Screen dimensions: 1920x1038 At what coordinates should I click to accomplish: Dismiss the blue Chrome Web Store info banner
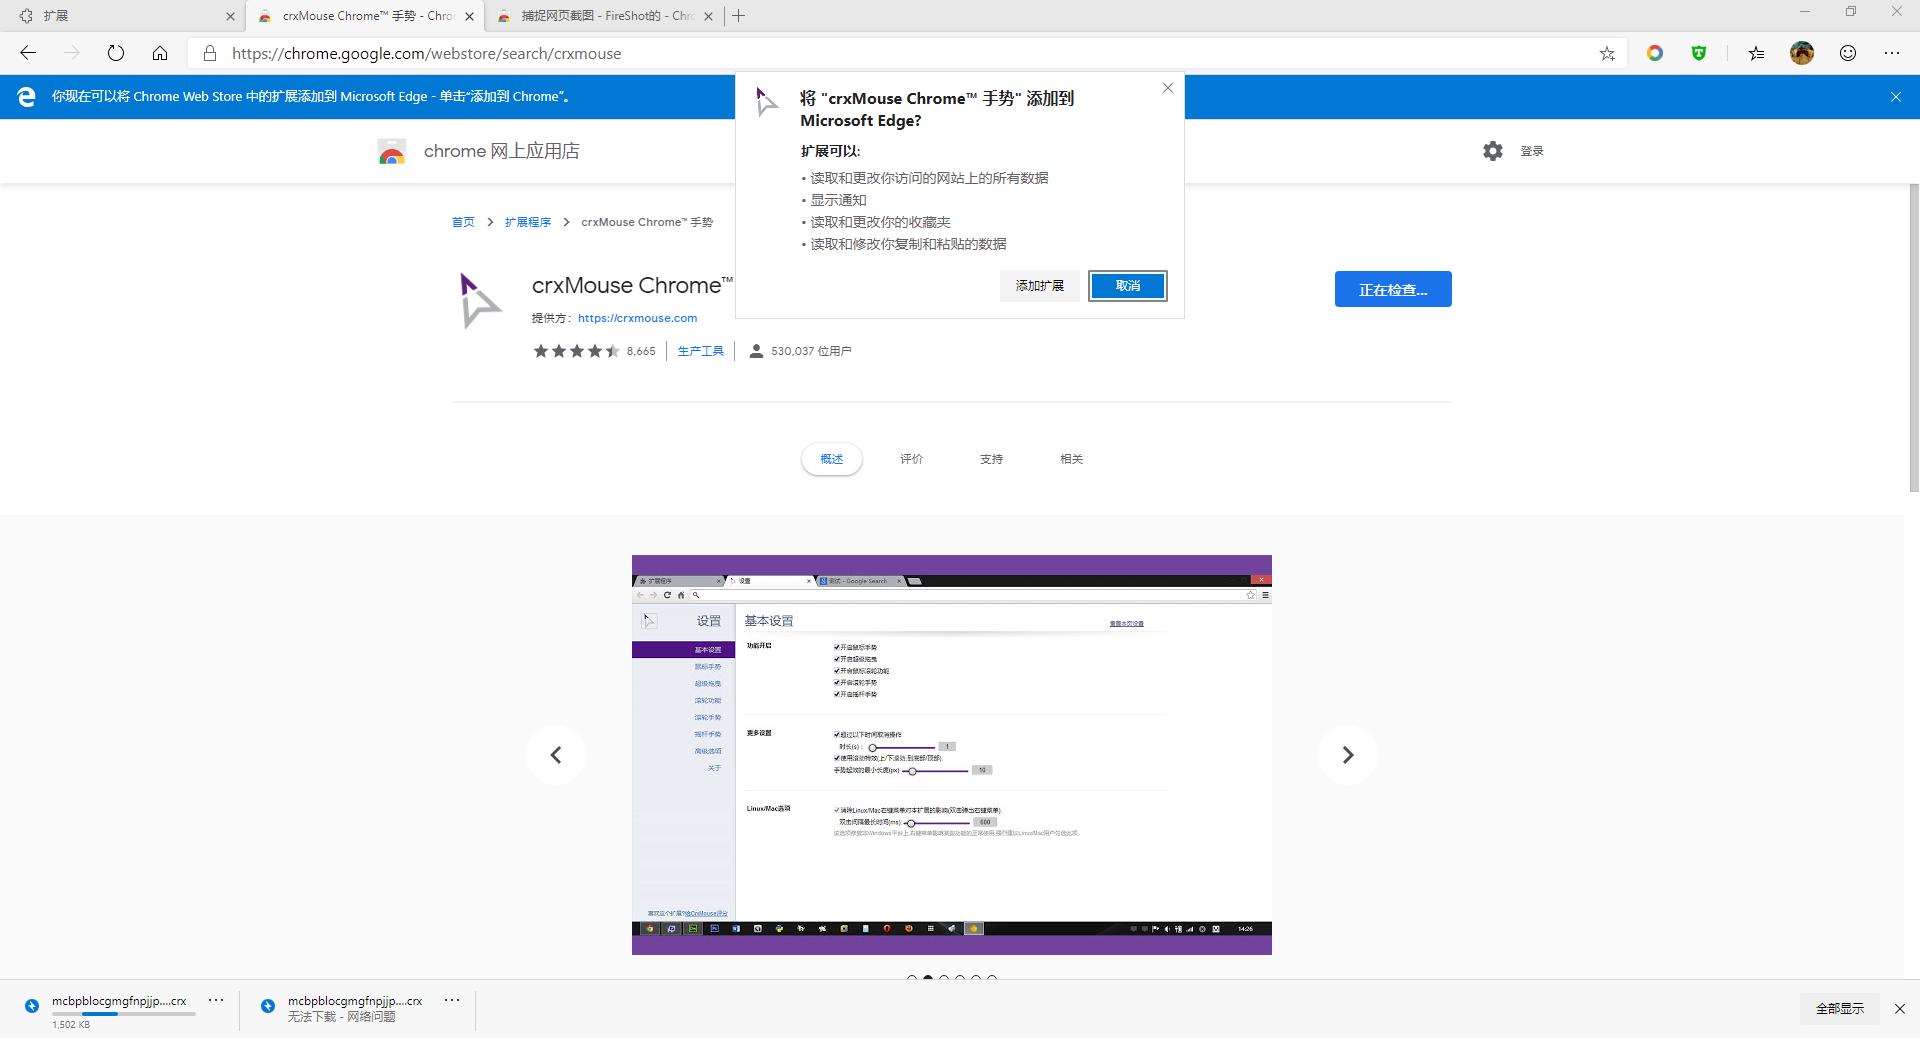point(1896,97)
